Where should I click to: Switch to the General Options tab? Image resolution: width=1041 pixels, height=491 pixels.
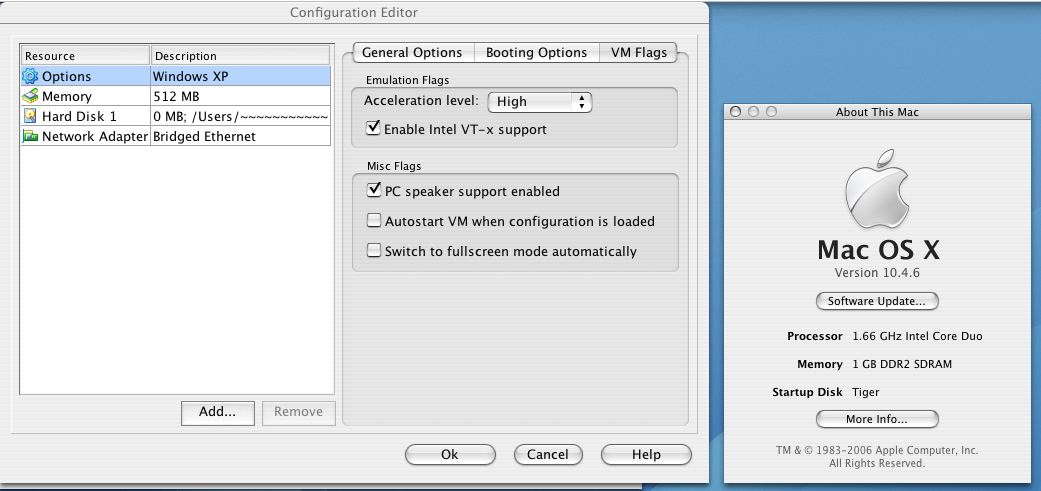pyautogui.click(x=413, y=52)
